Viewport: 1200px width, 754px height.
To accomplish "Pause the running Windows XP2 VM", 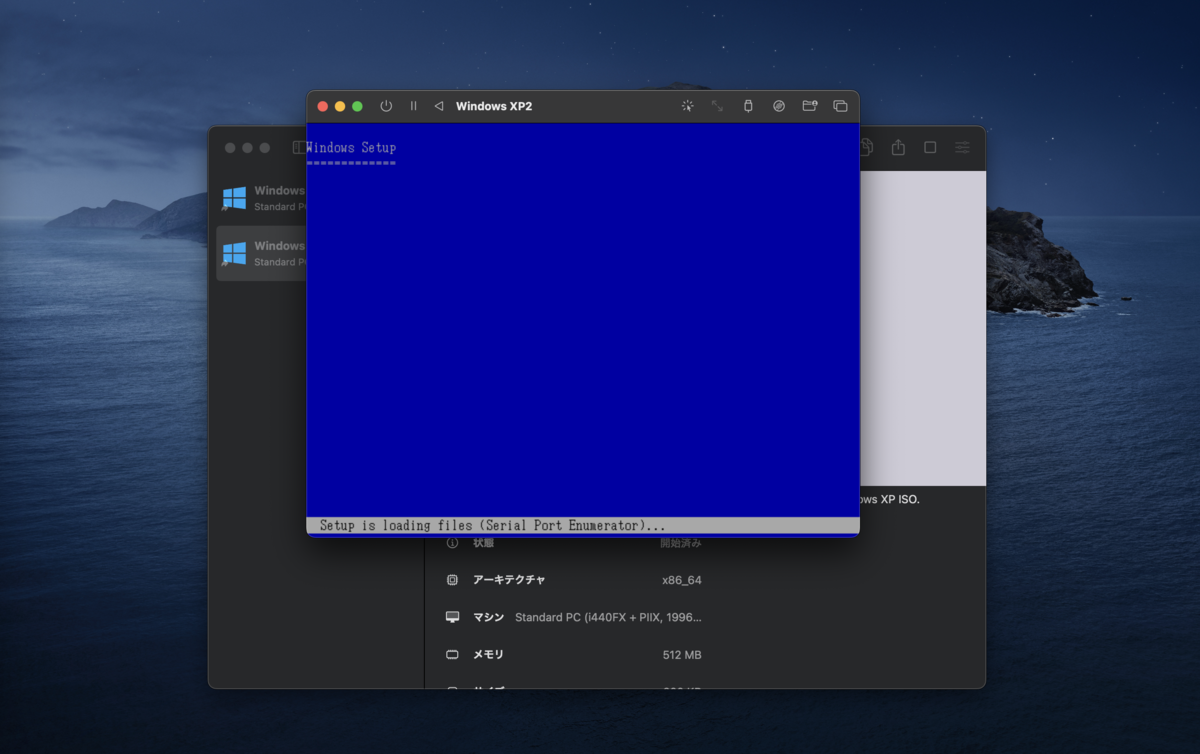I will [413, 106].
